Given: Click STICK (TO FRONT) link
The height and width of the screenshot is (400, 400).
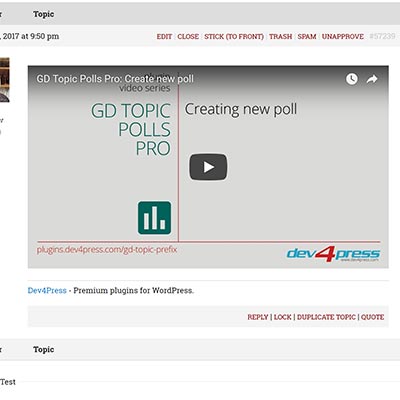Looking at the screenshot, I should coord(234,36).
